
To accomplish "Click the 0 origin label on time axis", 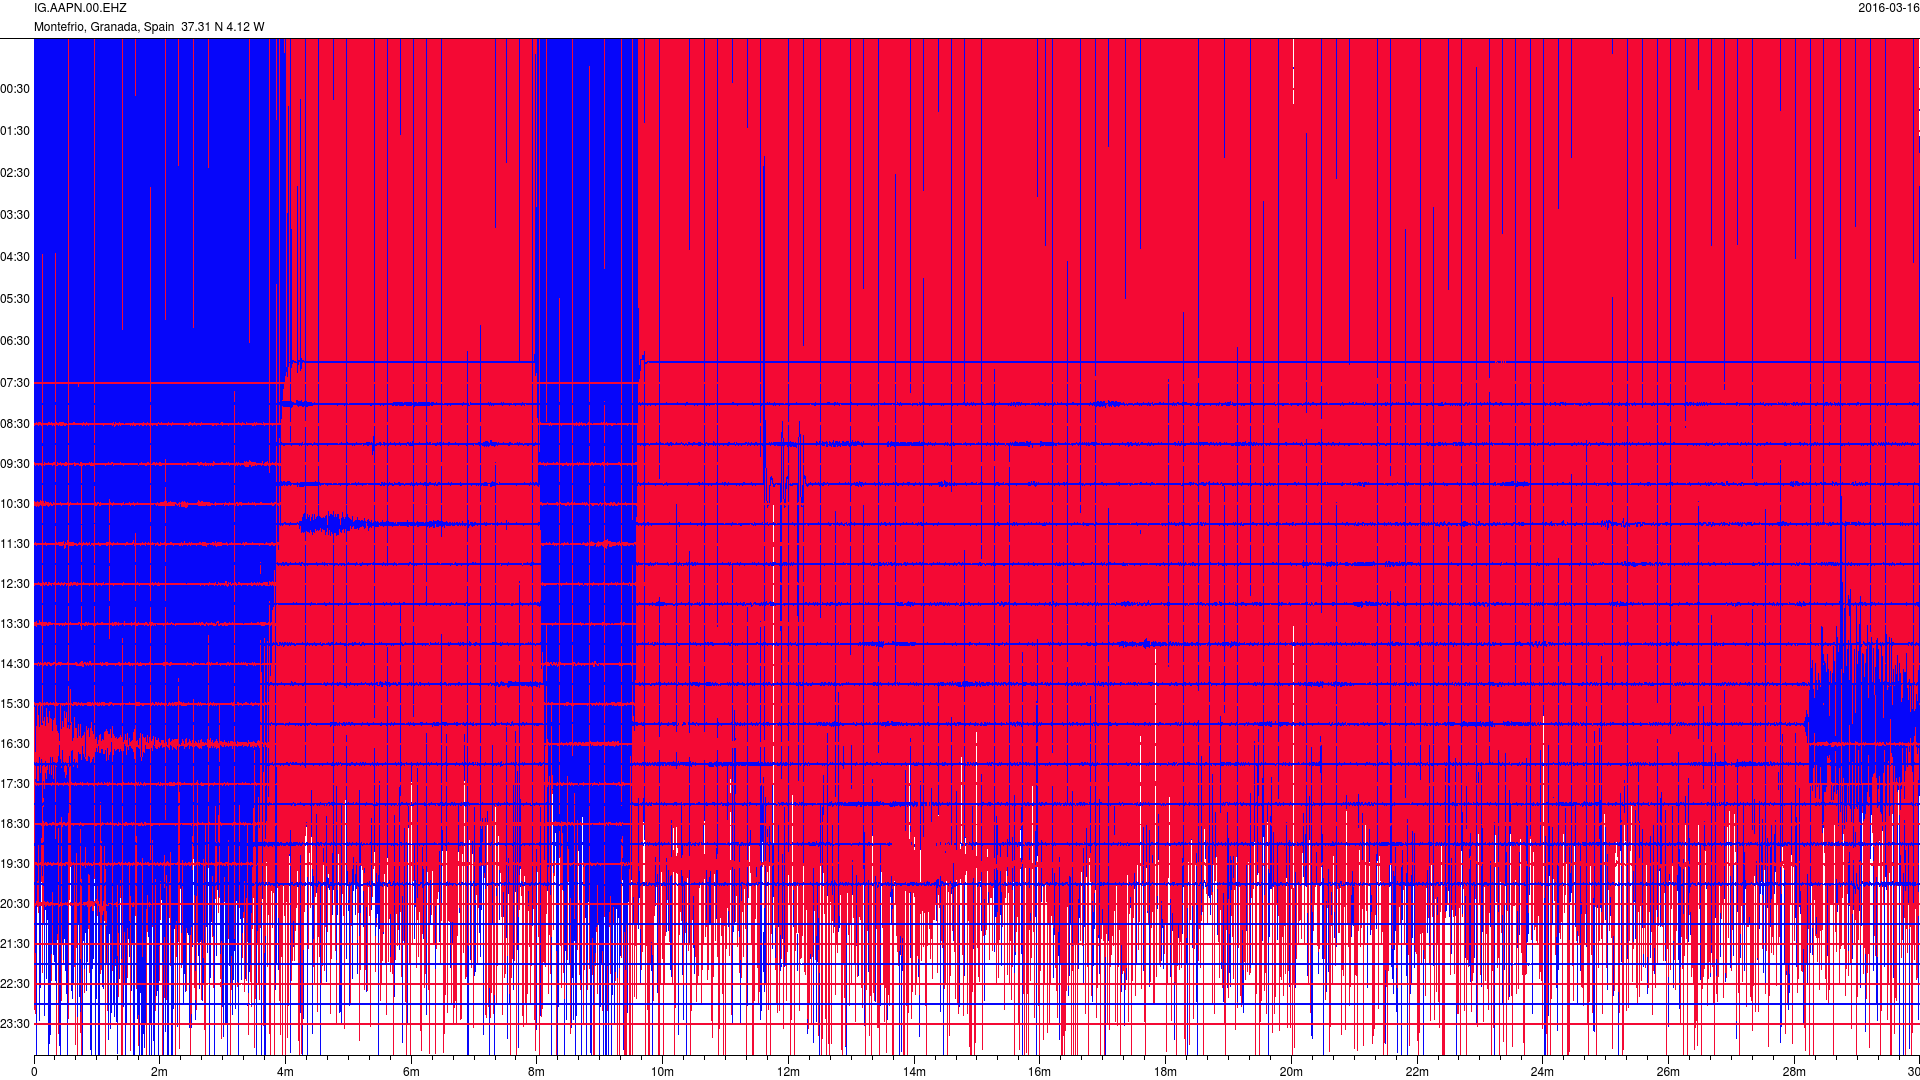I will pos(34,1072).
